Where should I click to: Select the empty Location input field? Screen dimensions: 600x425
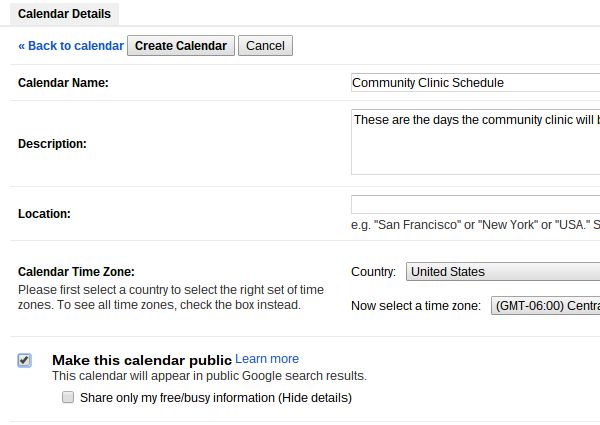[475, 205]
